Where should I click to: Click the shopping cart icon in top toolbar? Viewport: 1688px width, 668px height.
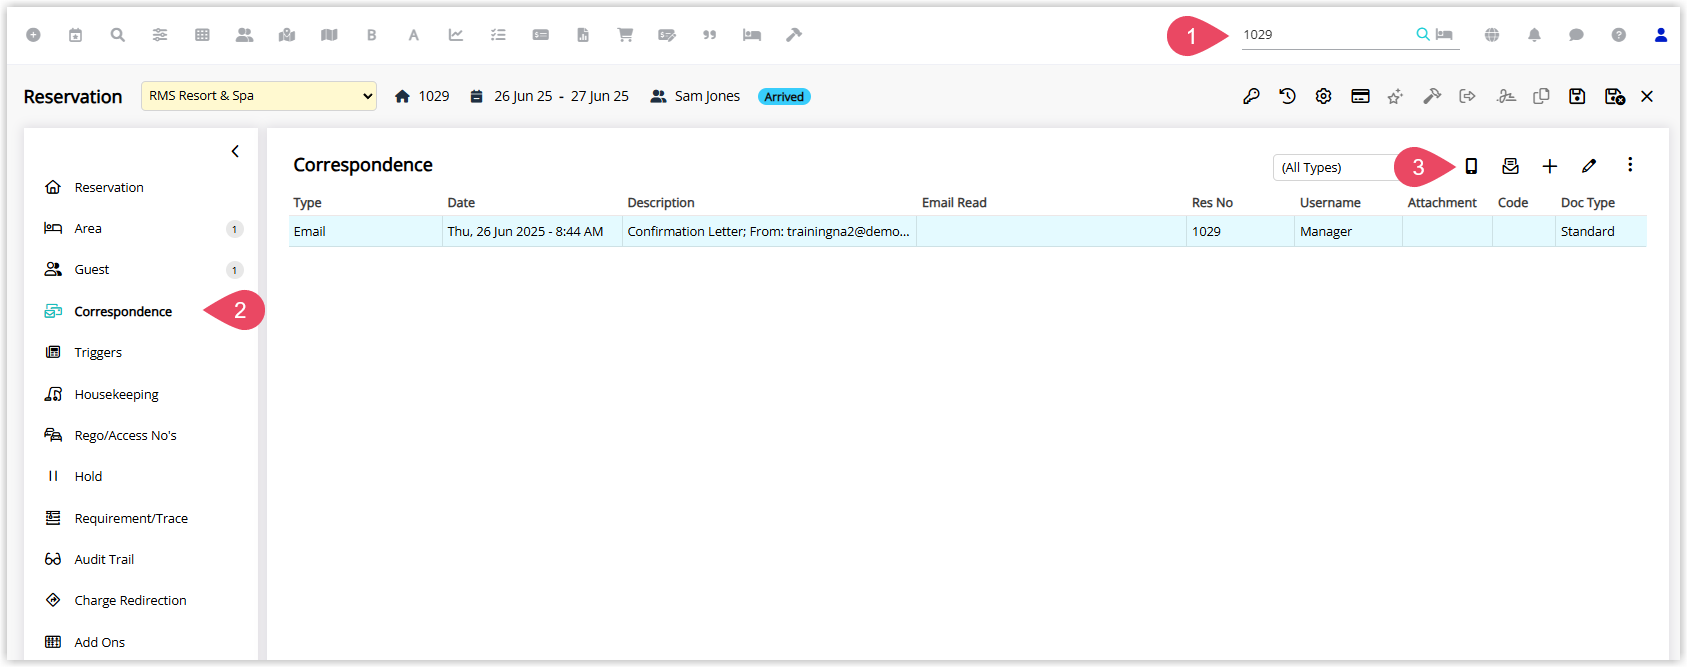(625, 35)
